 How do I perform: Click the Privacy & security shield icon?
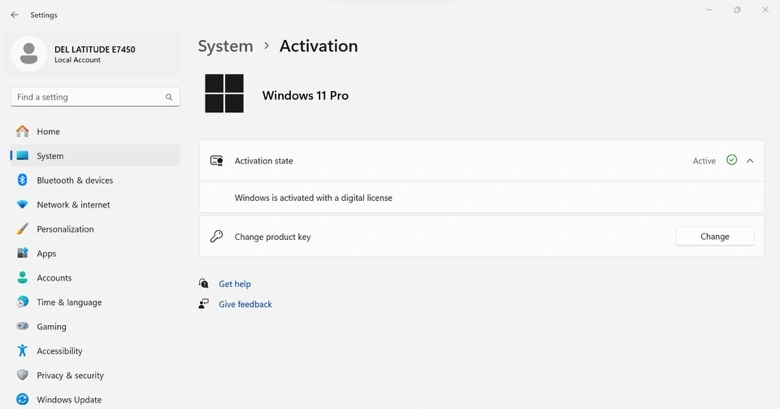pos(22,375)
